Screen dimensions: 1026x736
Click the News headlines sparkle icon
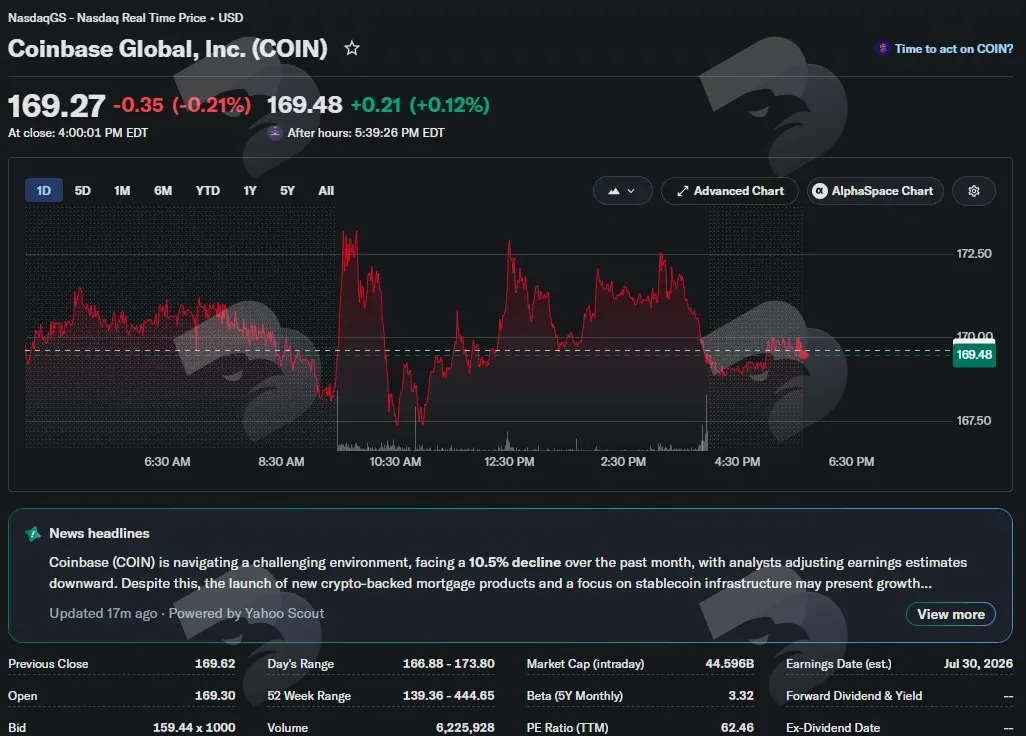[33, 534]
